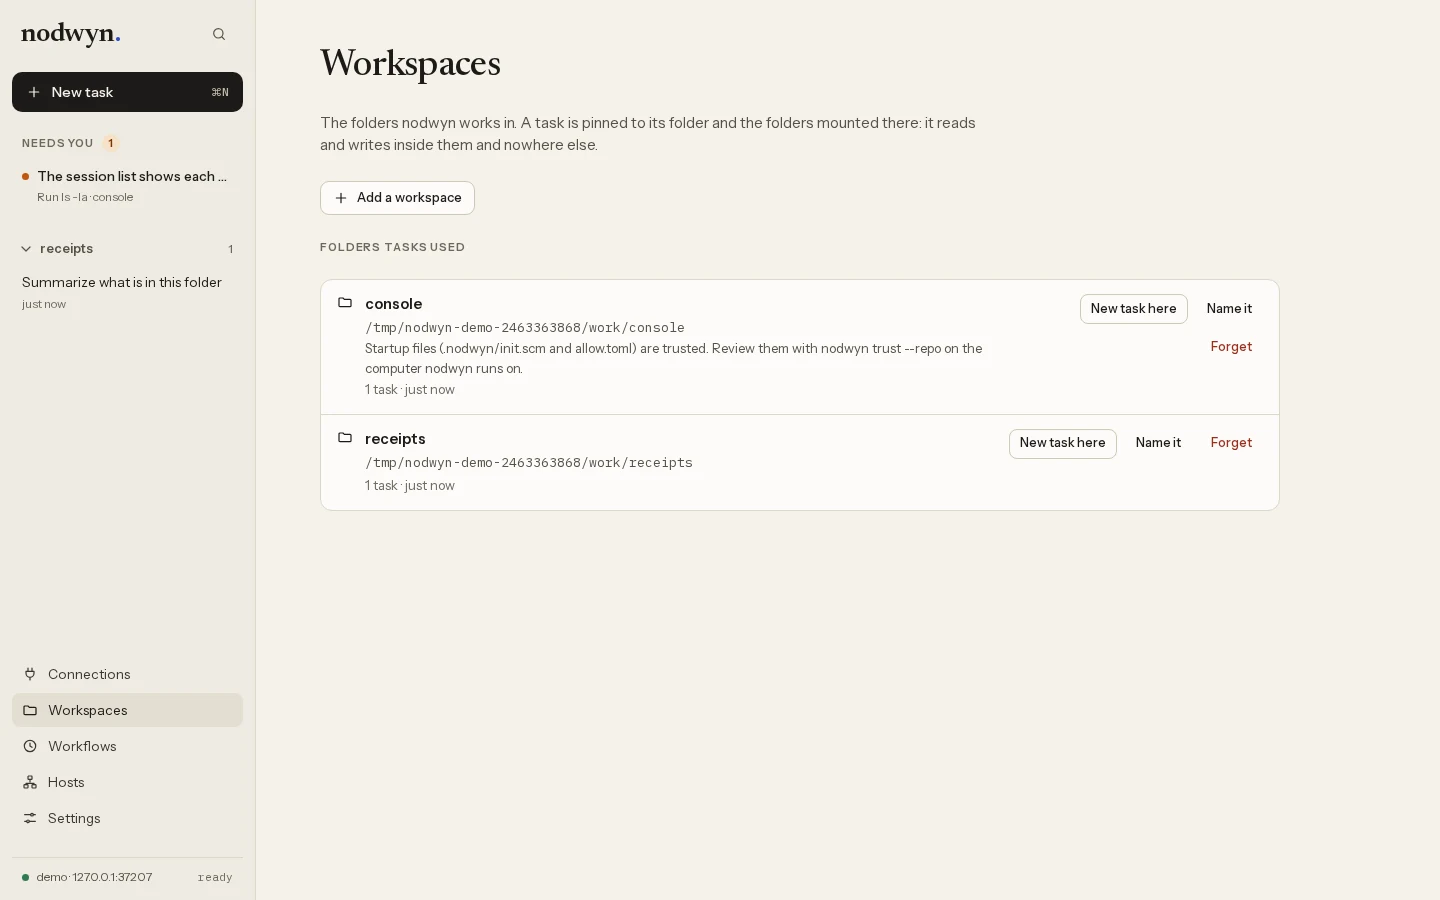Viewport: 1440px width, 900px height.
Task: Click '1 task · just now' under receipts
Action: 410,486
